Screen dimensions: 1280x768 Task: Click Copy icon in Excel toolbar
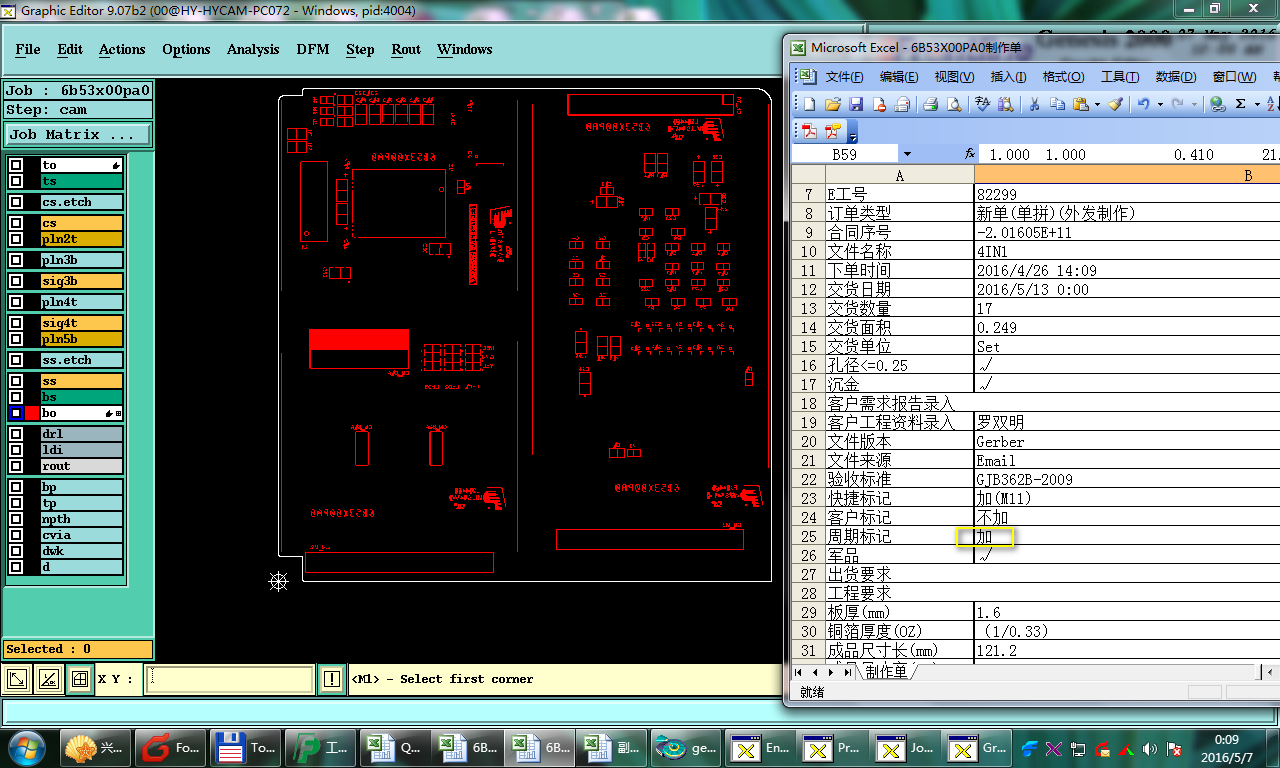point(1057,104)
